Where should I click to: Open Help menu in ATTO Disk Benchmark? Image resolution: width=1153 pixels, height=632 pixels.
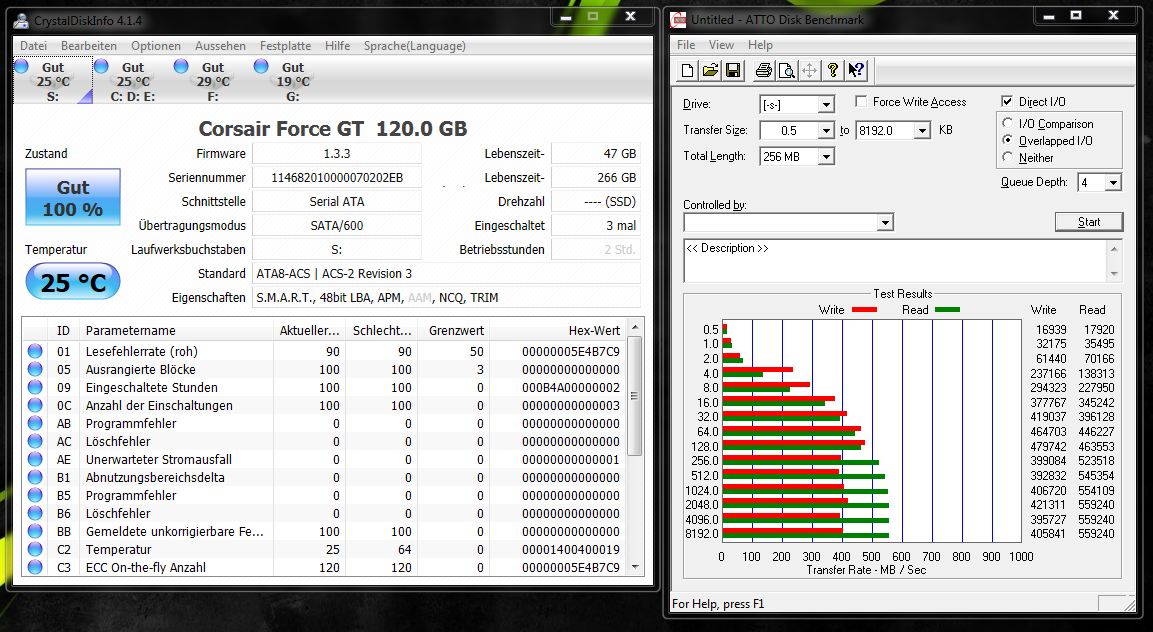click(x=760, y=45)
